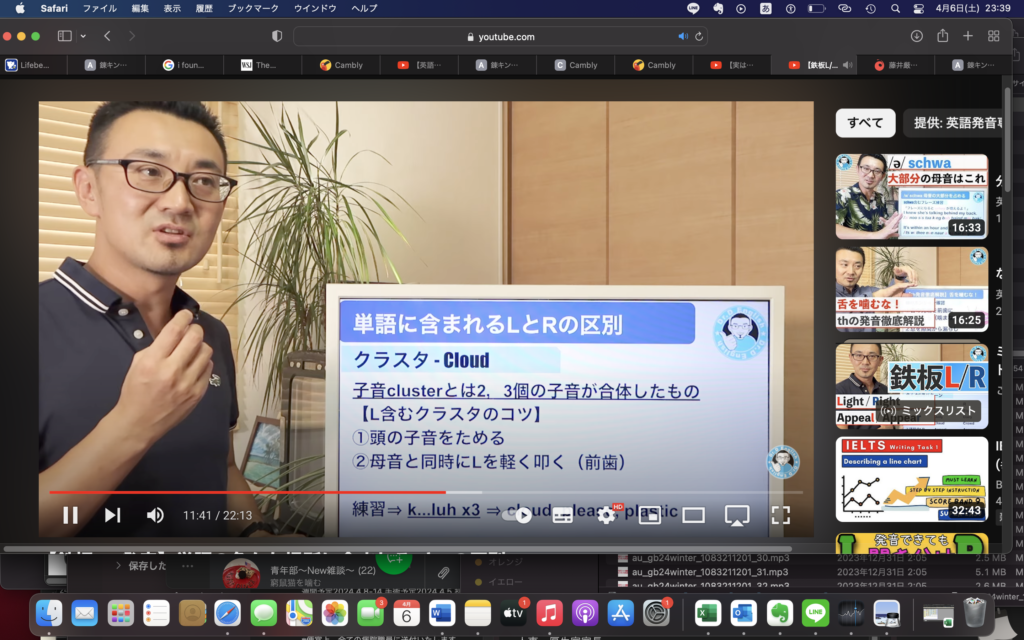Stream the video via AirPlay
This screenshot has width=1024, height=640.
point(737,515)
